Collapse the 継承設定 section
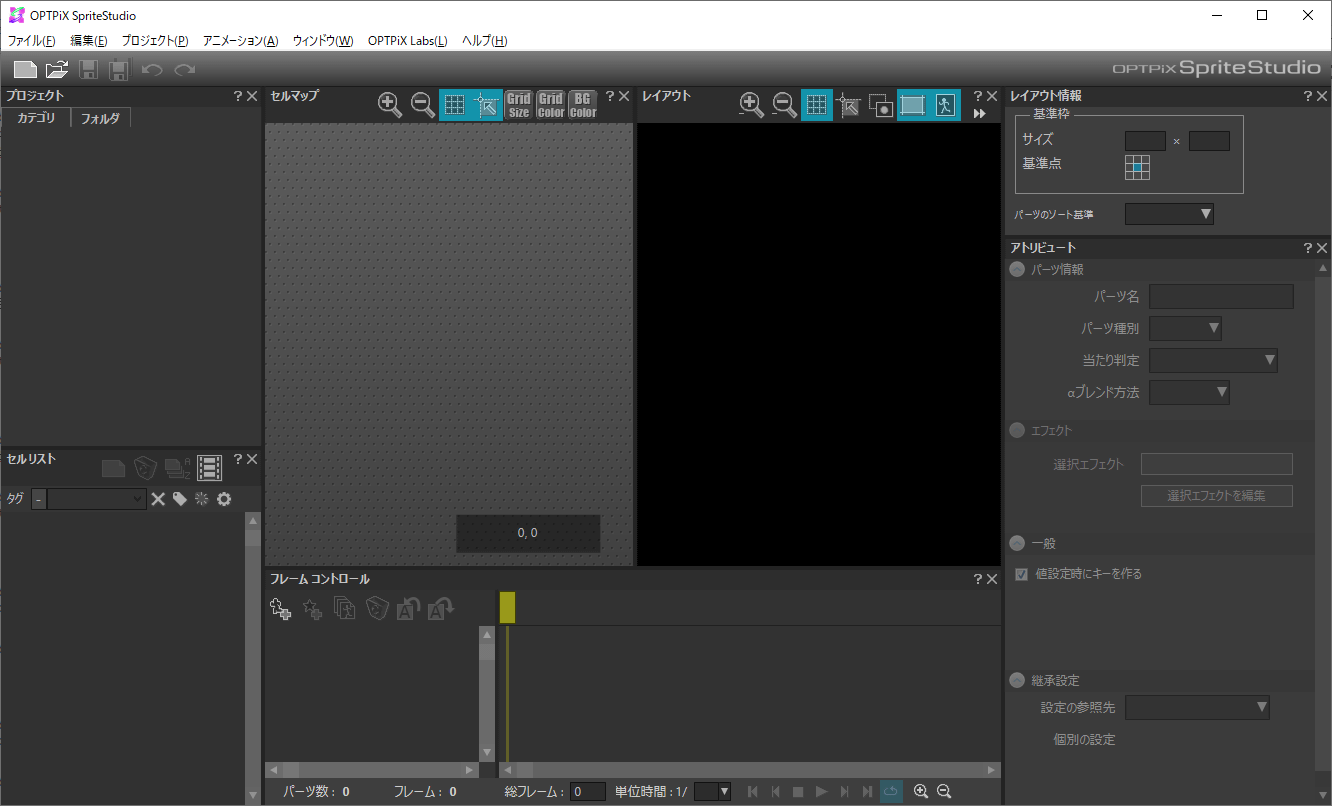The image size is (1332, 806). [1017, 680]
